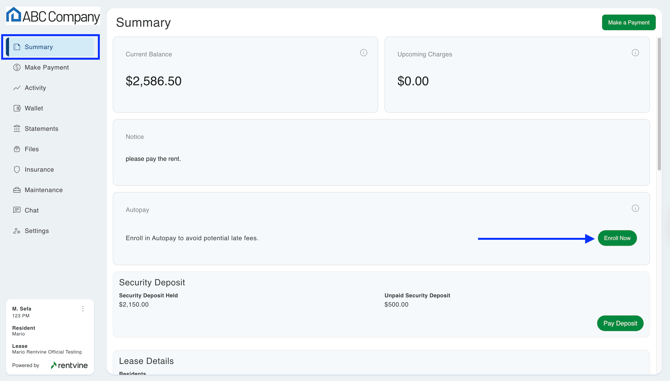
Task: Click the Chat icon in sidebar
Action: coord(17,210)
